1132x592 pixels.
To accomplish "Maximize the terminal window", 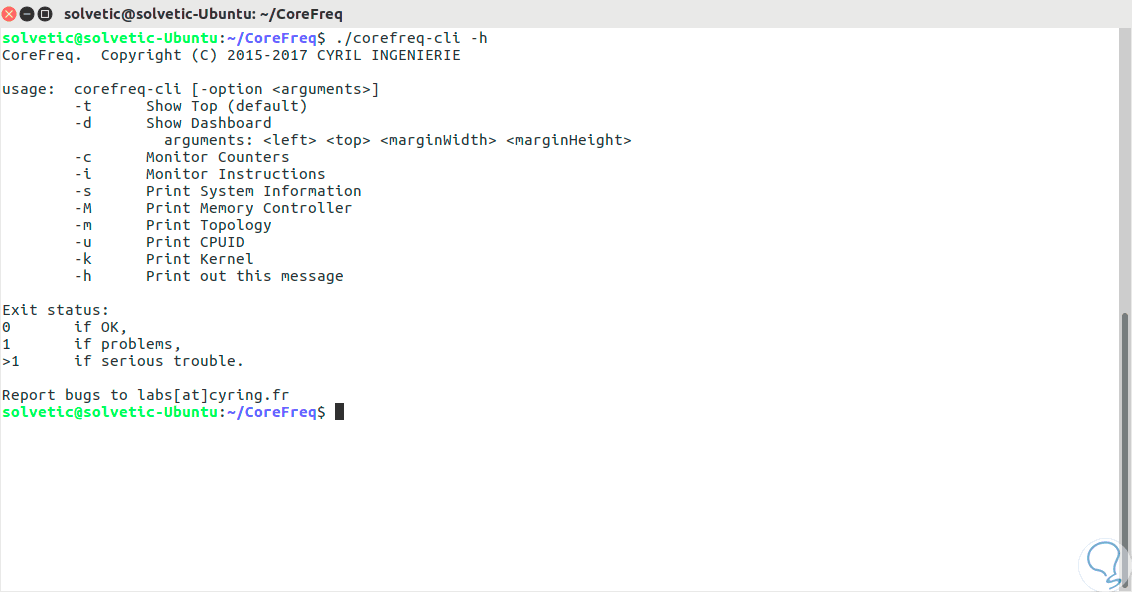I will (x=44, y=14).
